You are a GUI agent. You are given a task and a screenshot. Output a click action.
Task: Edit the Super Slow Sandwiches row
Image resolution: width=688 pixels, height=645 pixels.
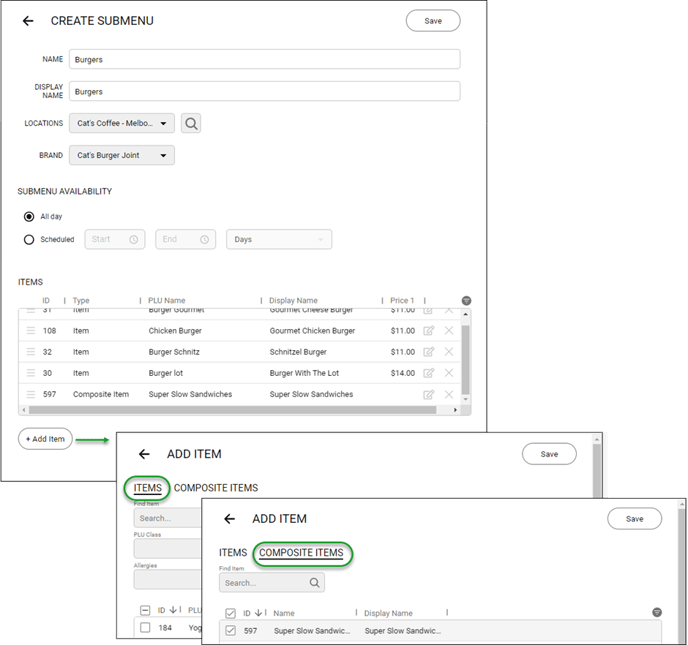coord(429,394)
